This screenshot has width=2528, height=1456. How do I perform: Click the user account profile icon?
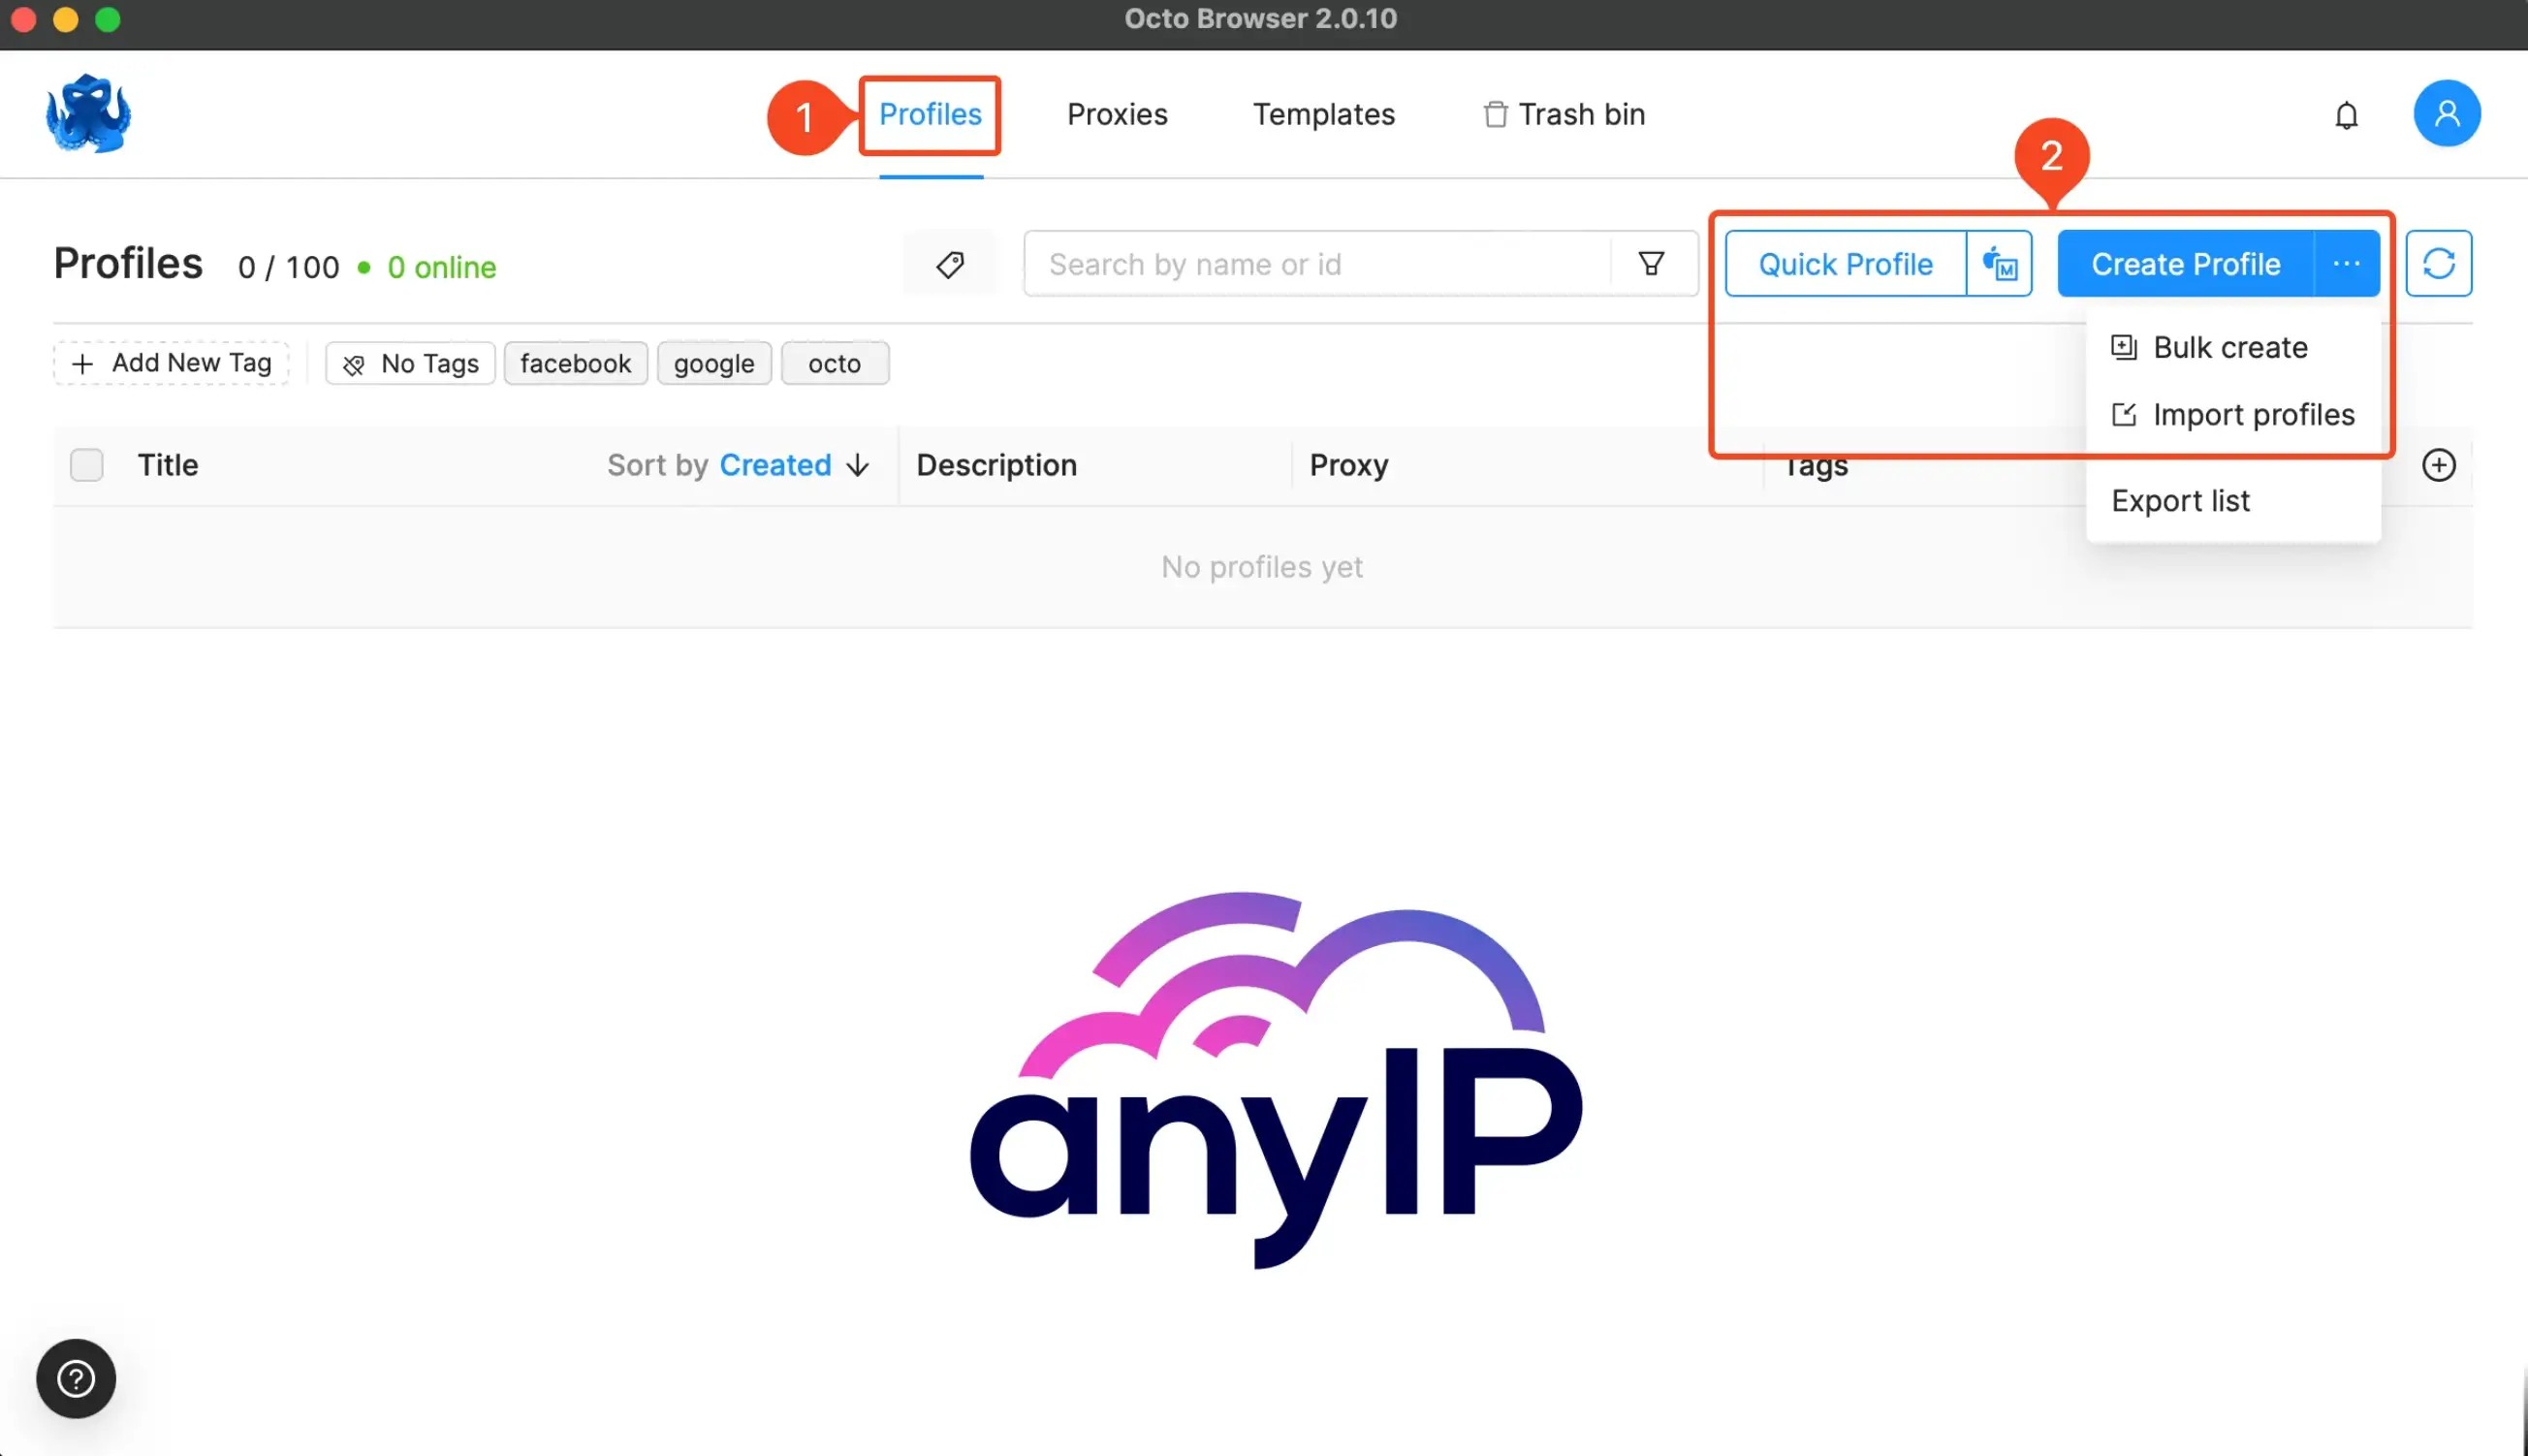tap(2449, 112)
